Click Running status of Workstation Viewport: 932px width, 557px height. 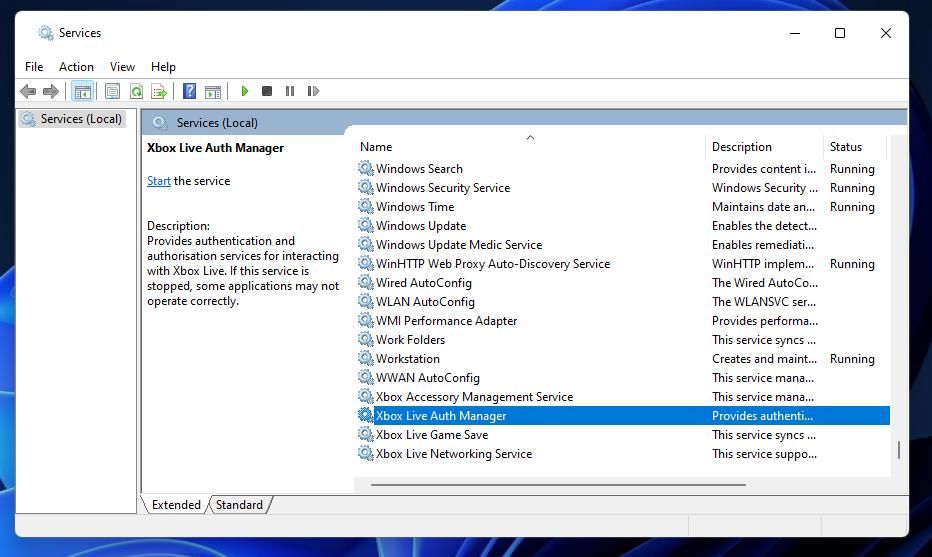852,359
